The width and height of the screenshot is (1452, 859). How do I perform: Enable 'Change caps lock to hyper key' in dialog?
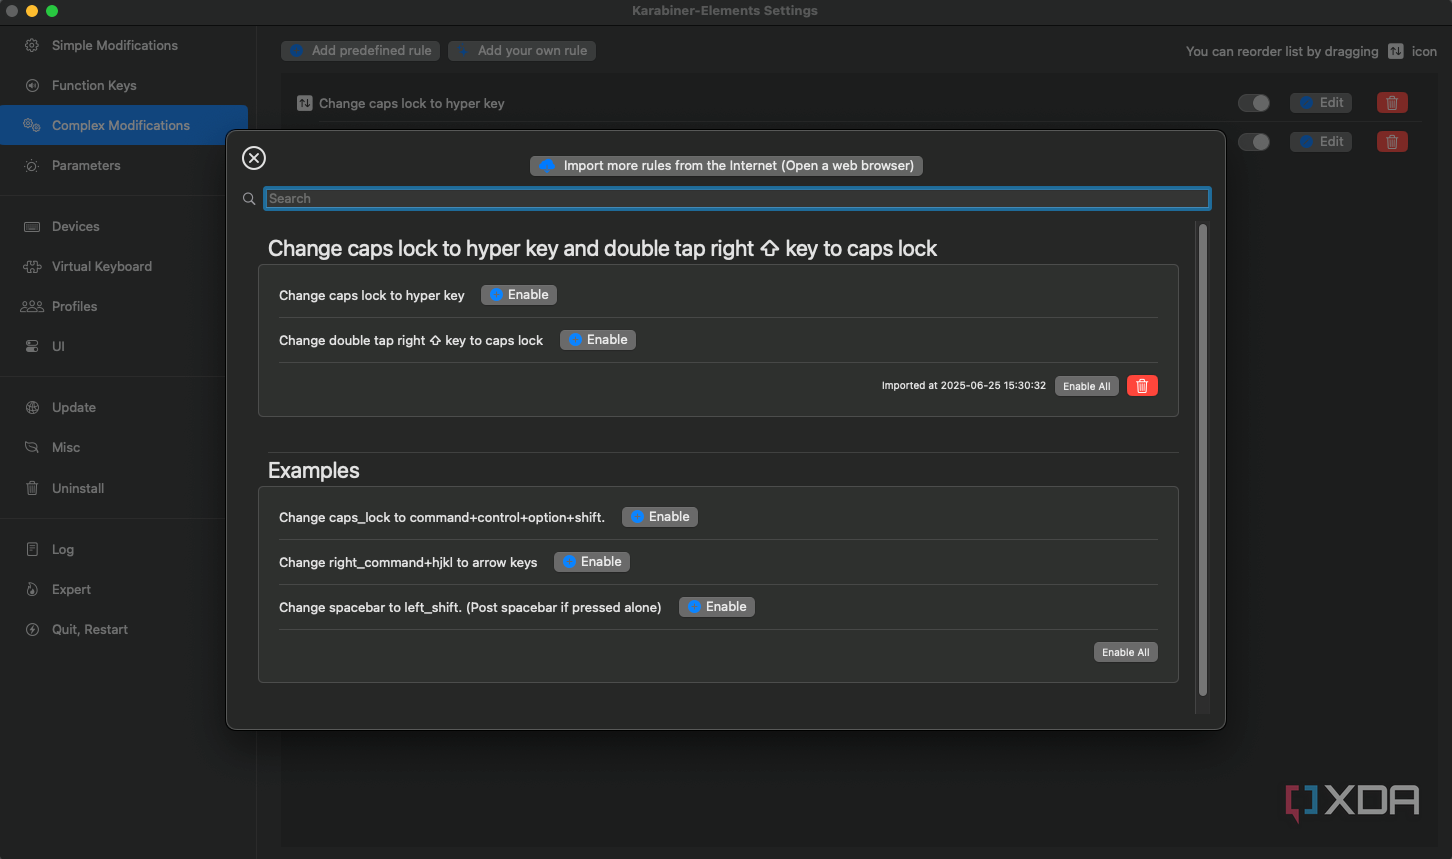(519, 295)
